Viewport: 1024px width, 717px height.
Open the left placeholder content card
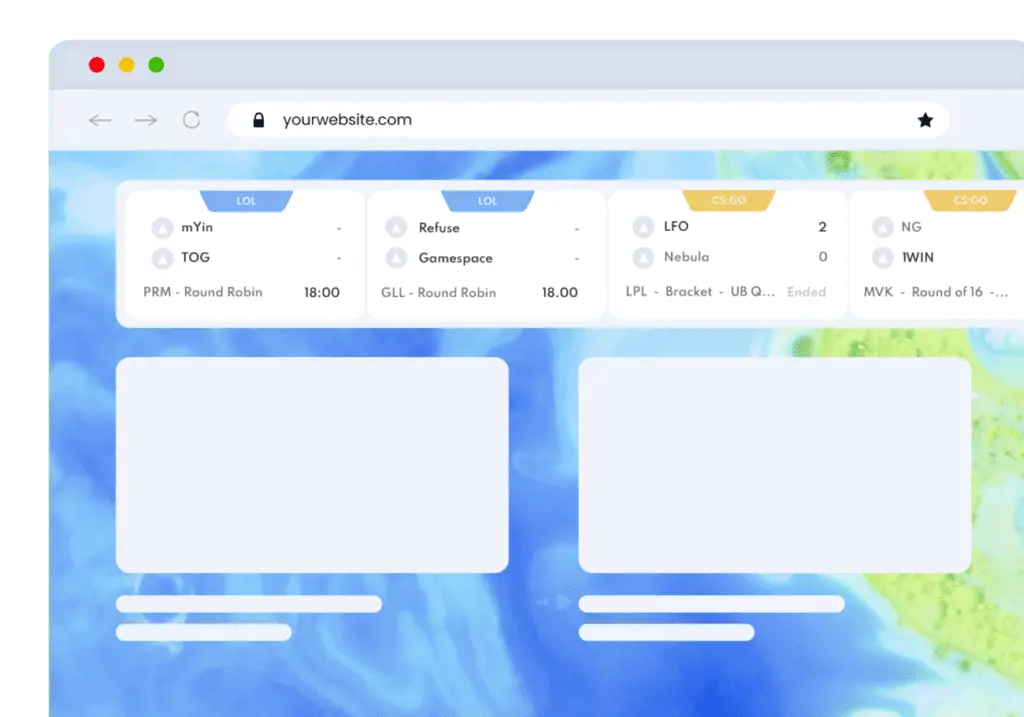312,465
